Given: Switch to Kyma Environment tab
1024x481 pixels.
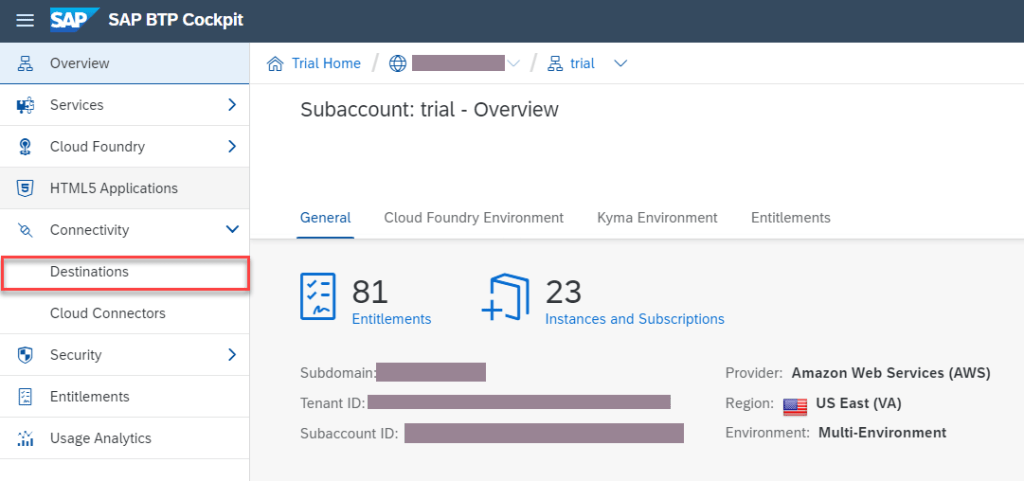Looking at the screenshot, I should pos(657,218).
